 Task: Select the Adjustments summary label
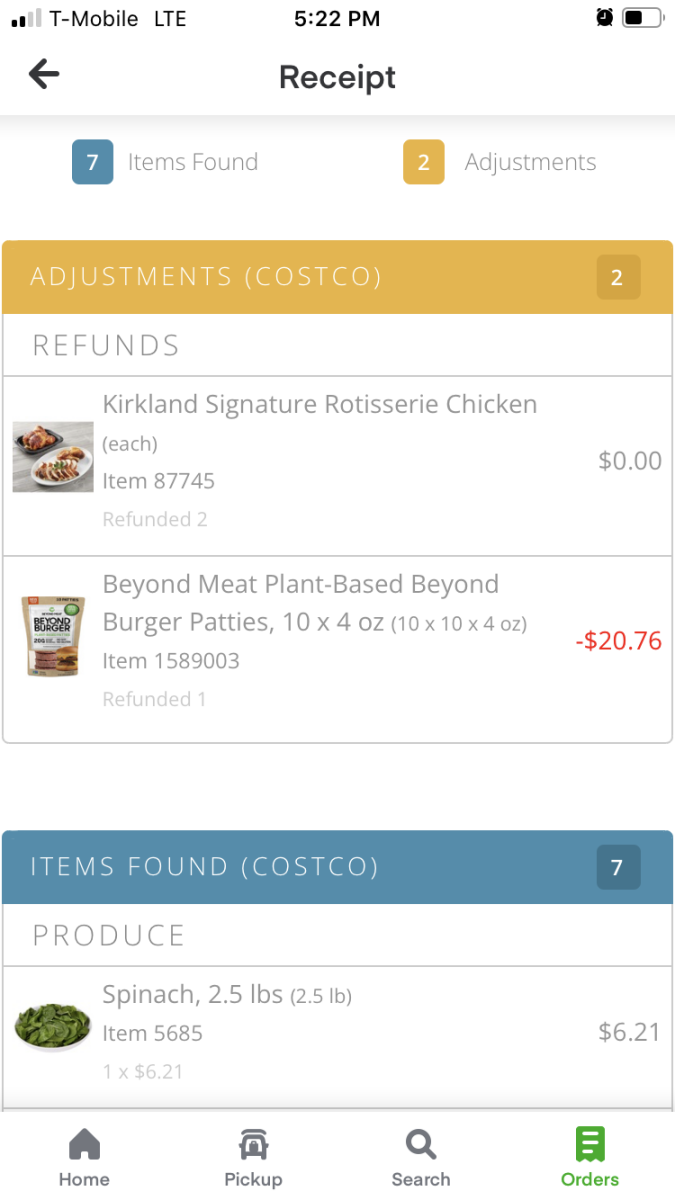coord(530,162)
